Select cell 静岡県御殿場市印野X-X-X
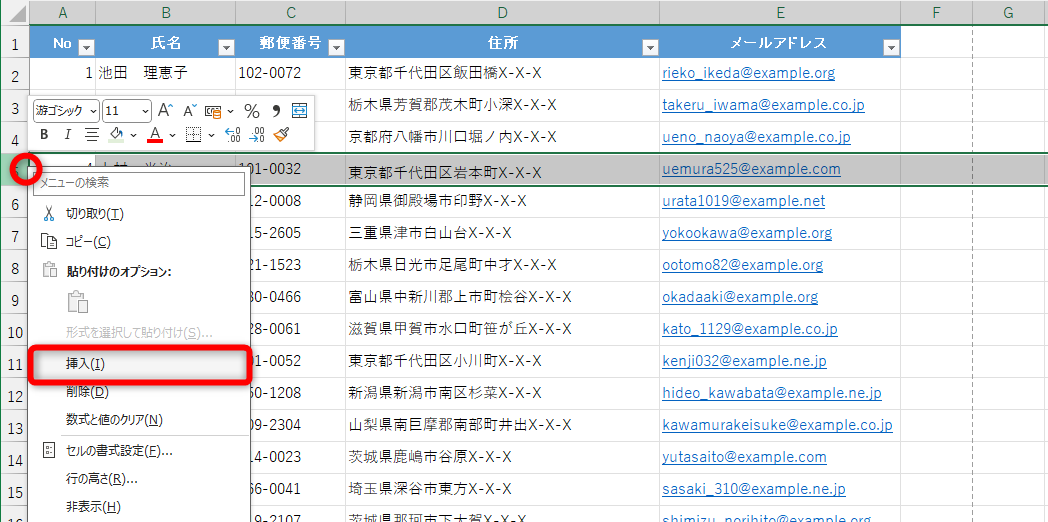This screenshot has height=522, width=1048. point(503,201)
